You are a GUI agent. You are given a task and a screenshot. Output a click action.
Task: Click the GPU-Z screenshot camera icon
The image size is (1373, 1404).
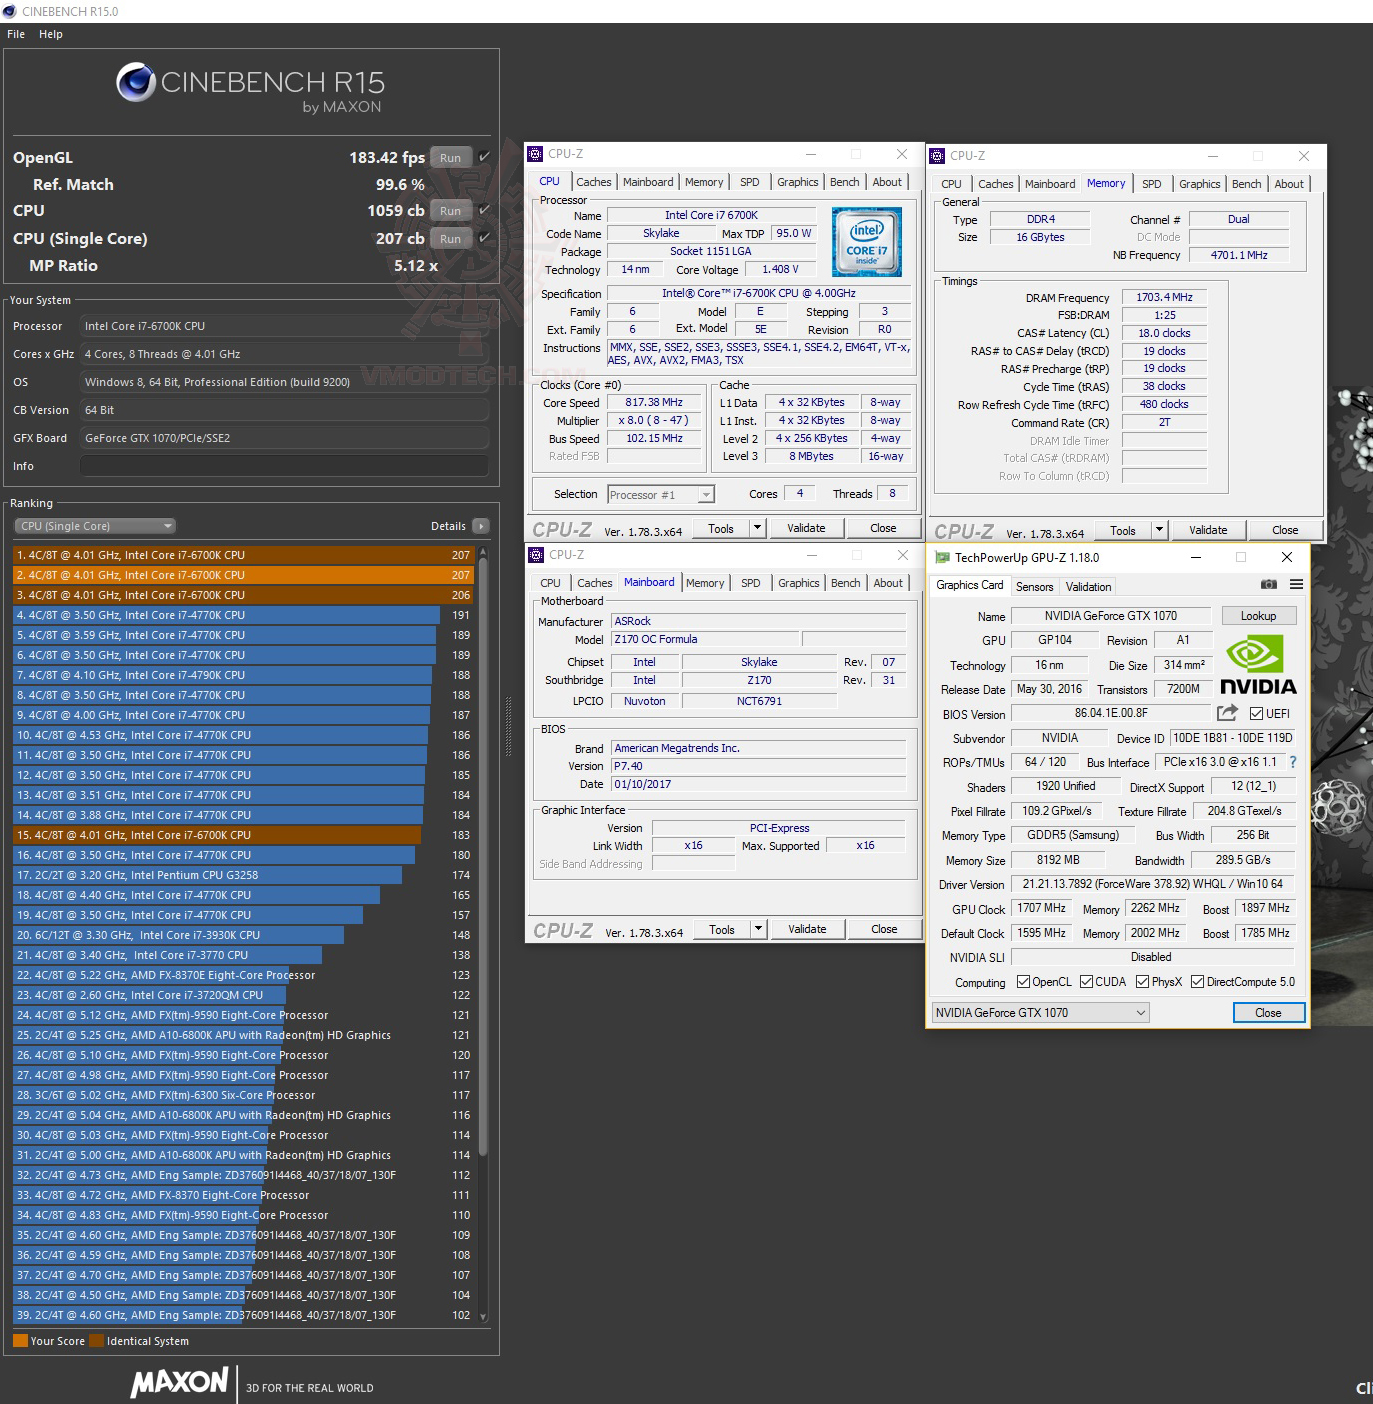coord(1269,585)
